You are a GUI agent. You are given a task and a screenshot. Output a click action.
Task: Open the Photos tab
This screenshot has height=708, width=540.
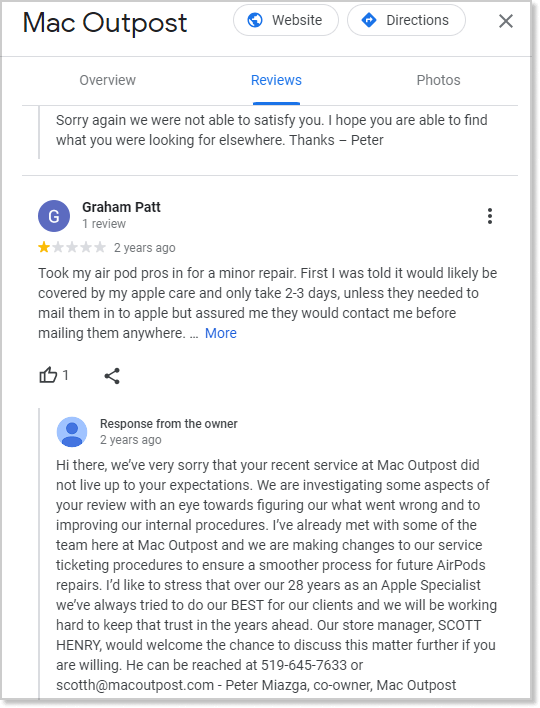click(438, 80)
